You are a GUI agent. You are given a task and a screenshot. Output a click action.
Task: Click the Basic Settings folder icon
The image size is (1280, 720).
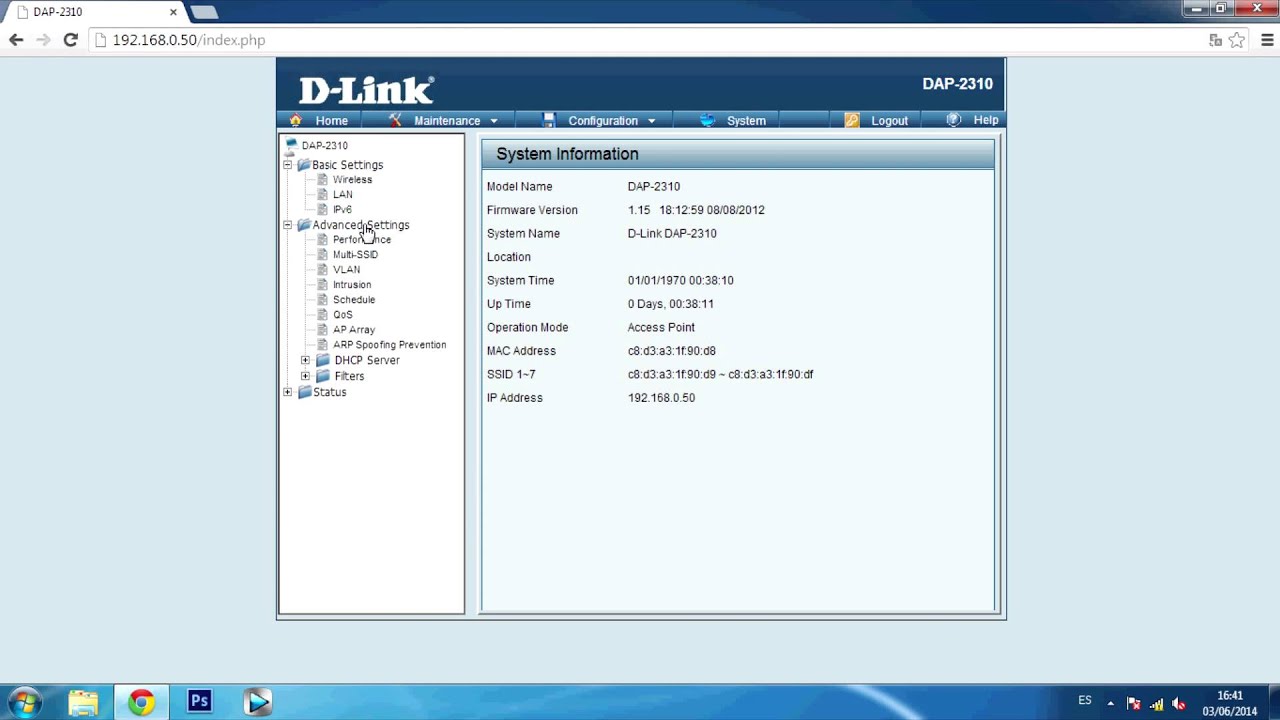pyautogui.click(x=303, y=165)
